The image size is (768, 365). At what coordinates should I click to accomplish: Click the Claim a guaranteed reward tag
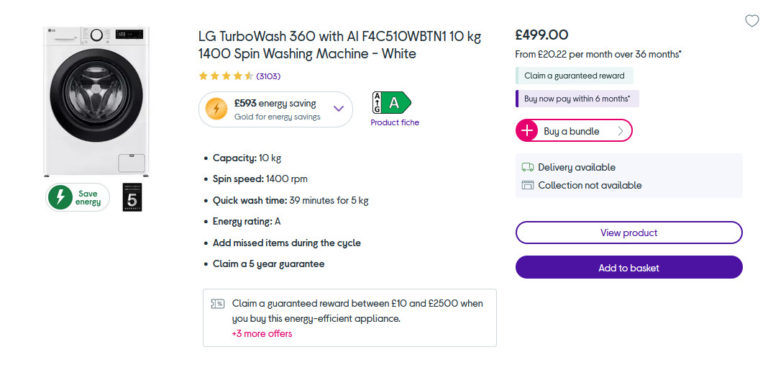click(x=574, y=76)
